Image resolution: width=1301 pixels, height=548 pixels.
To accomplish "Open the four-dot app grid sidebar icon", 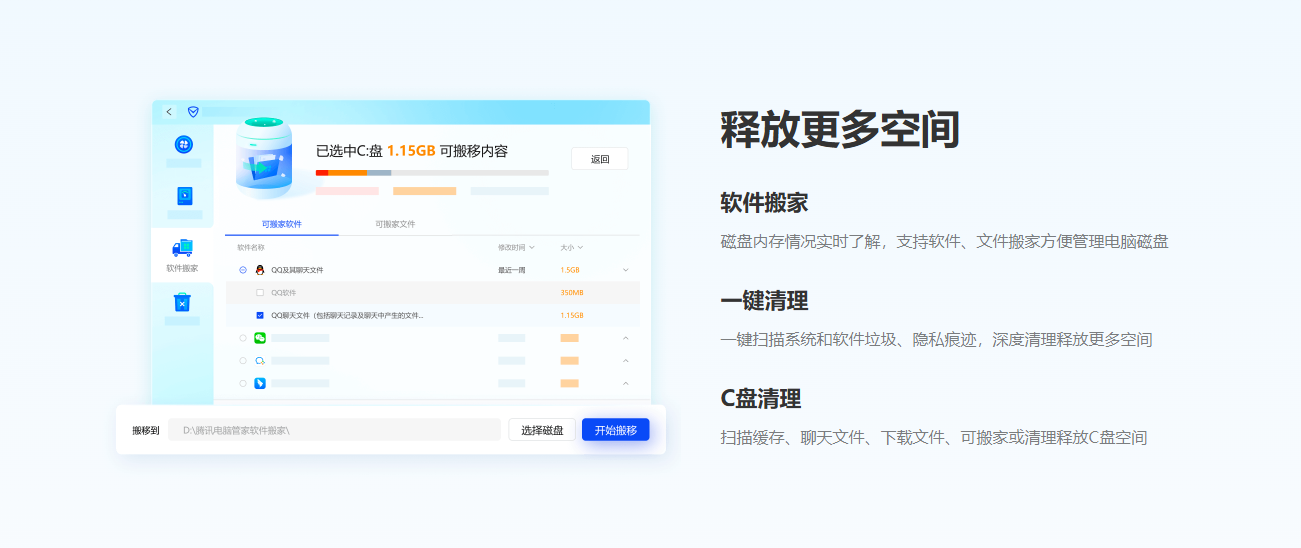I will (184, 144).
